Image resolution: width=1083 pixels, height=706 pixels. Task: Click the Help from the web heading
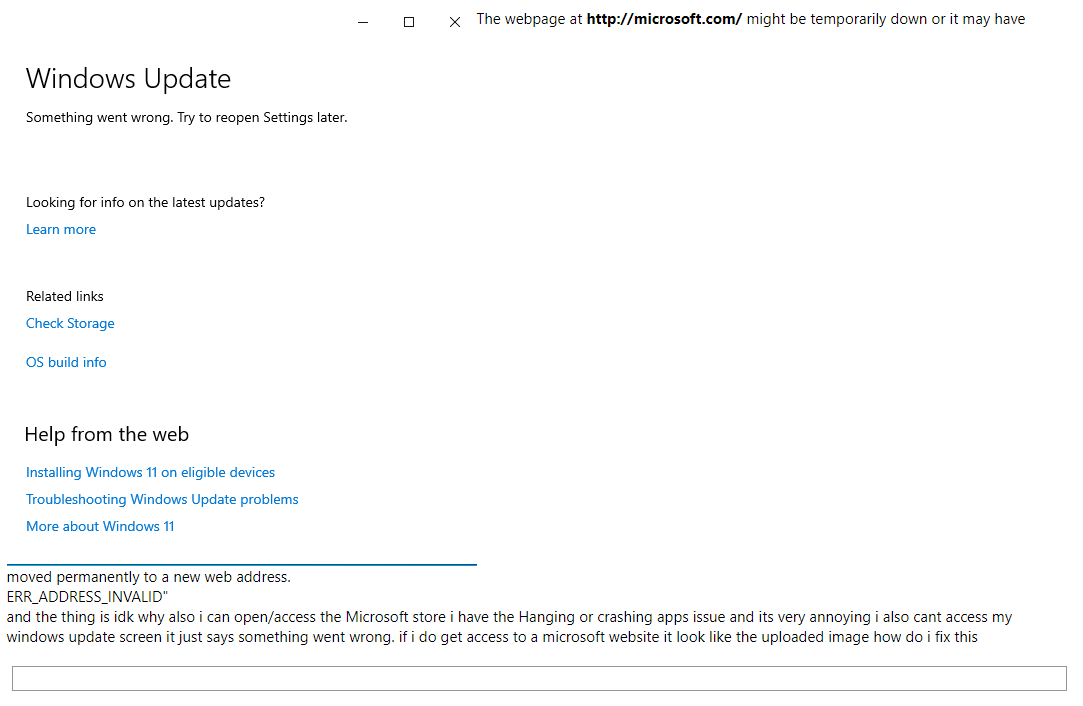[106, 434]
